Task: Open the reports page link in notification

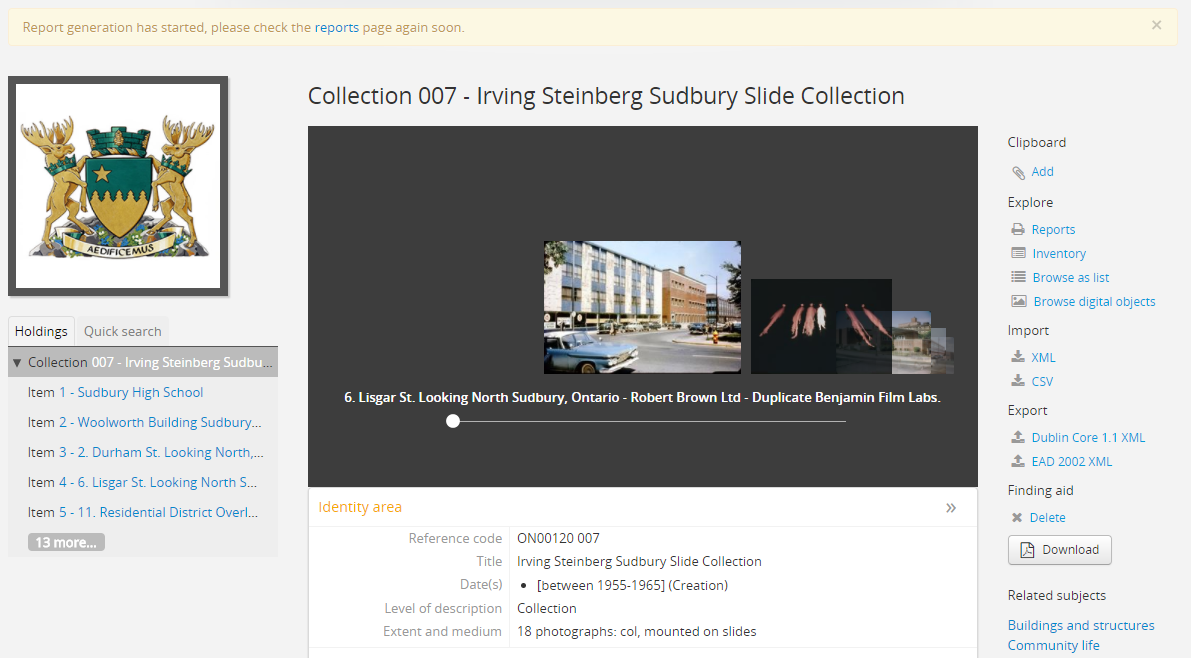Action: 336,28
